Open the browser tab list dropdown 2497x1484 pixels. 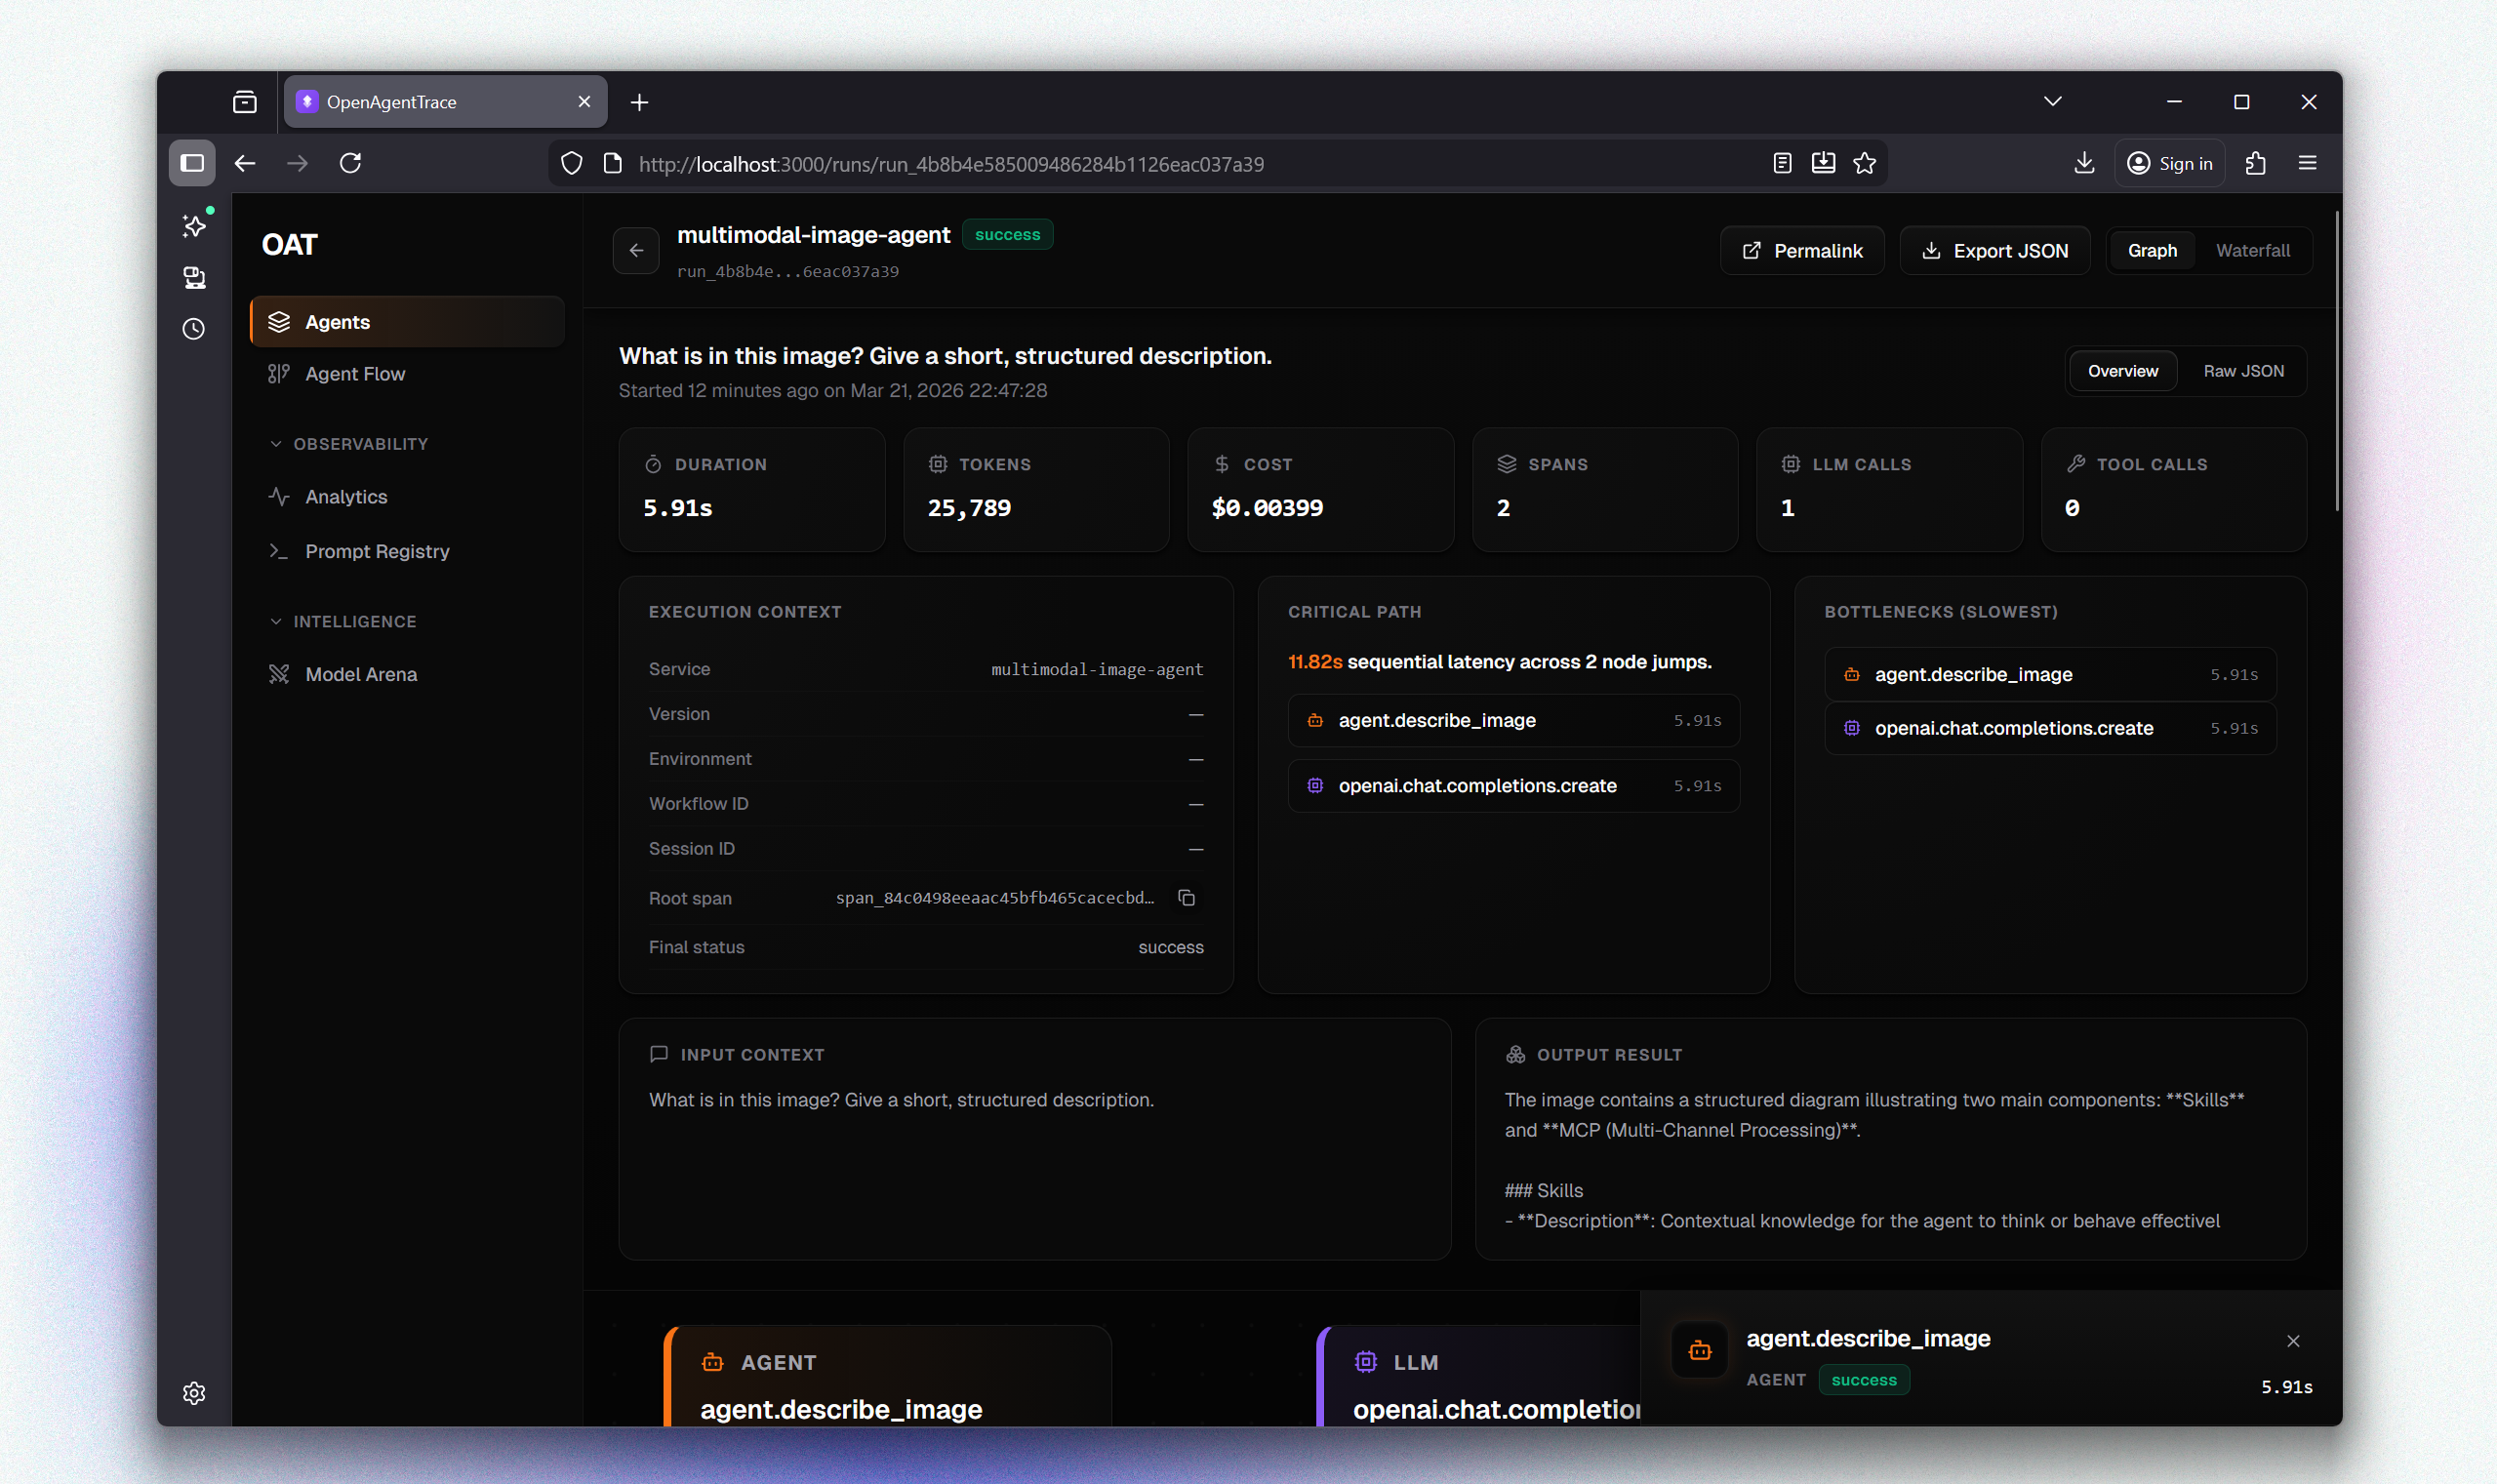point(2052,101)
